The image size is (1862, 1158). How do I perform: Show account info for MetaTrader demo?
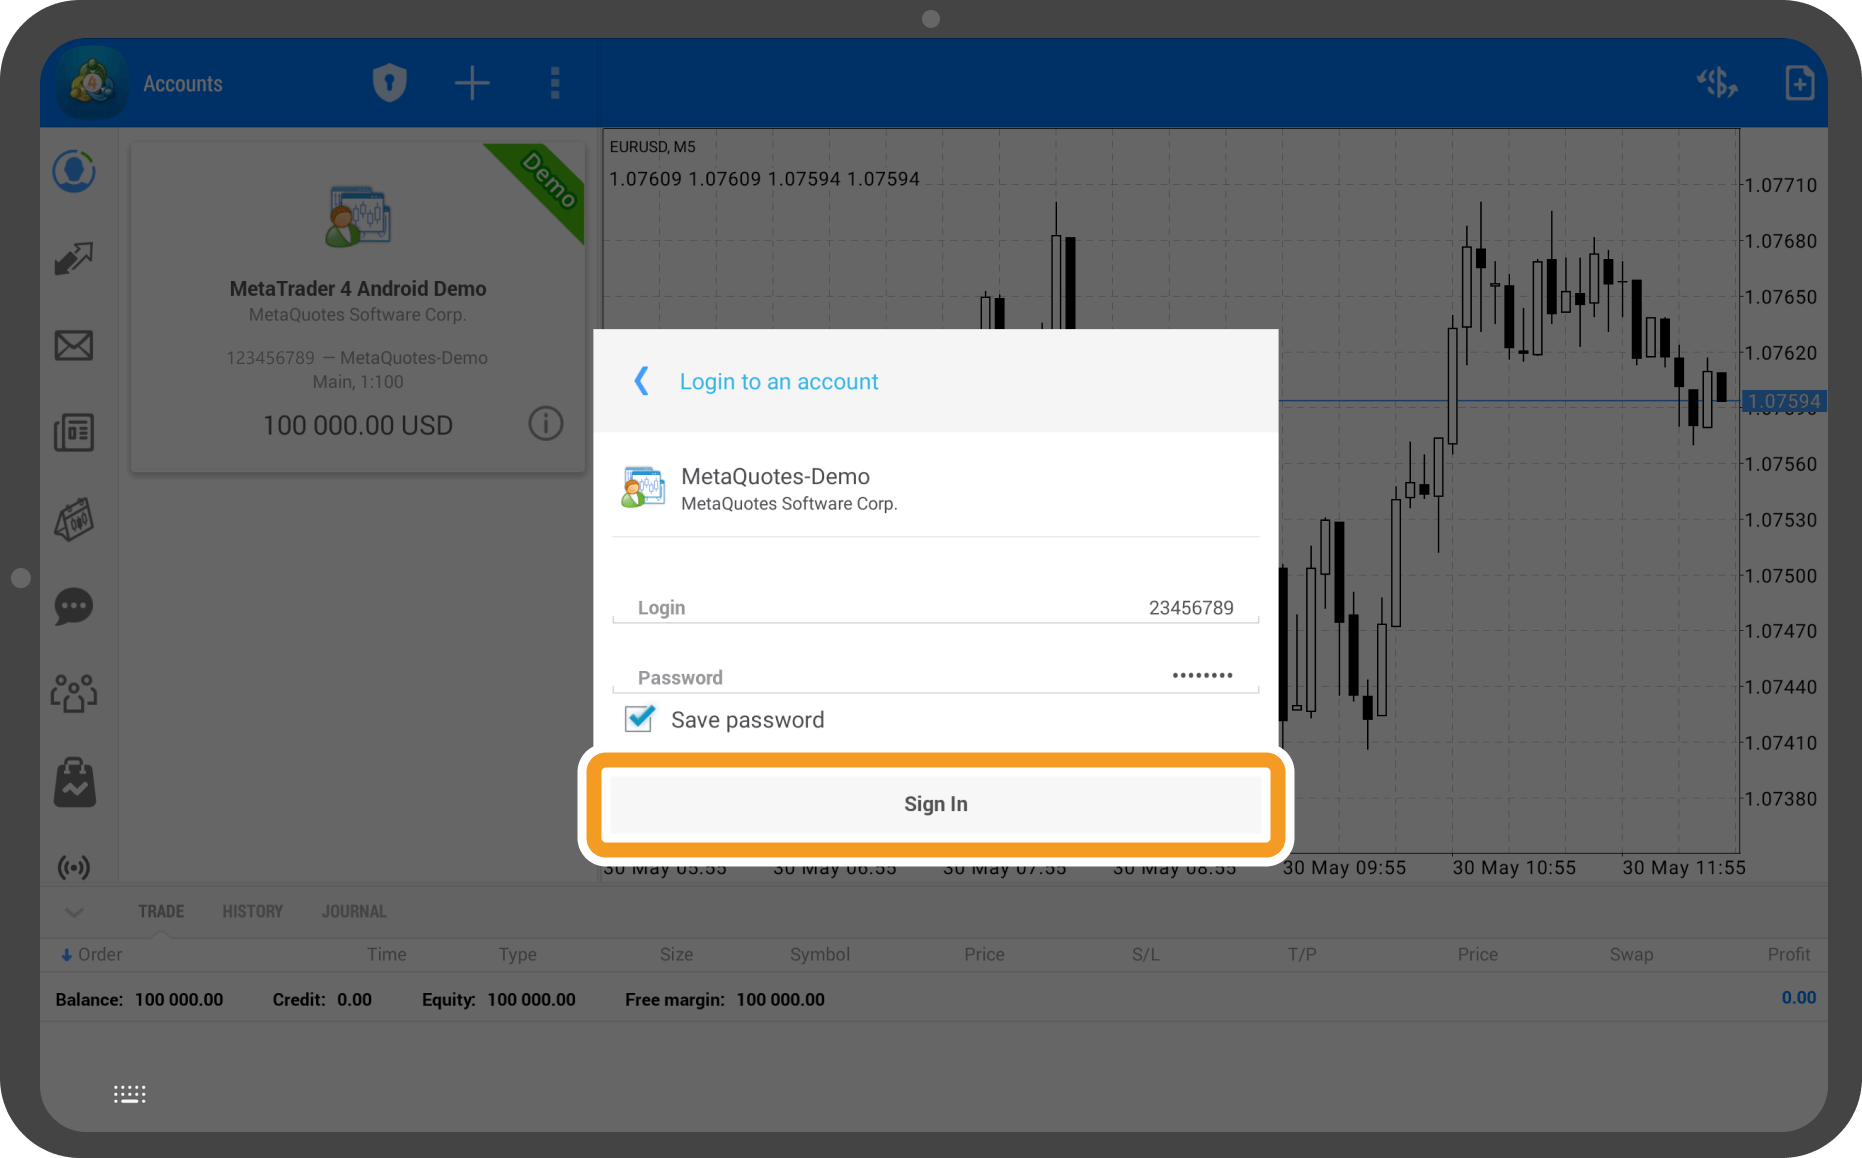point(545,424)
